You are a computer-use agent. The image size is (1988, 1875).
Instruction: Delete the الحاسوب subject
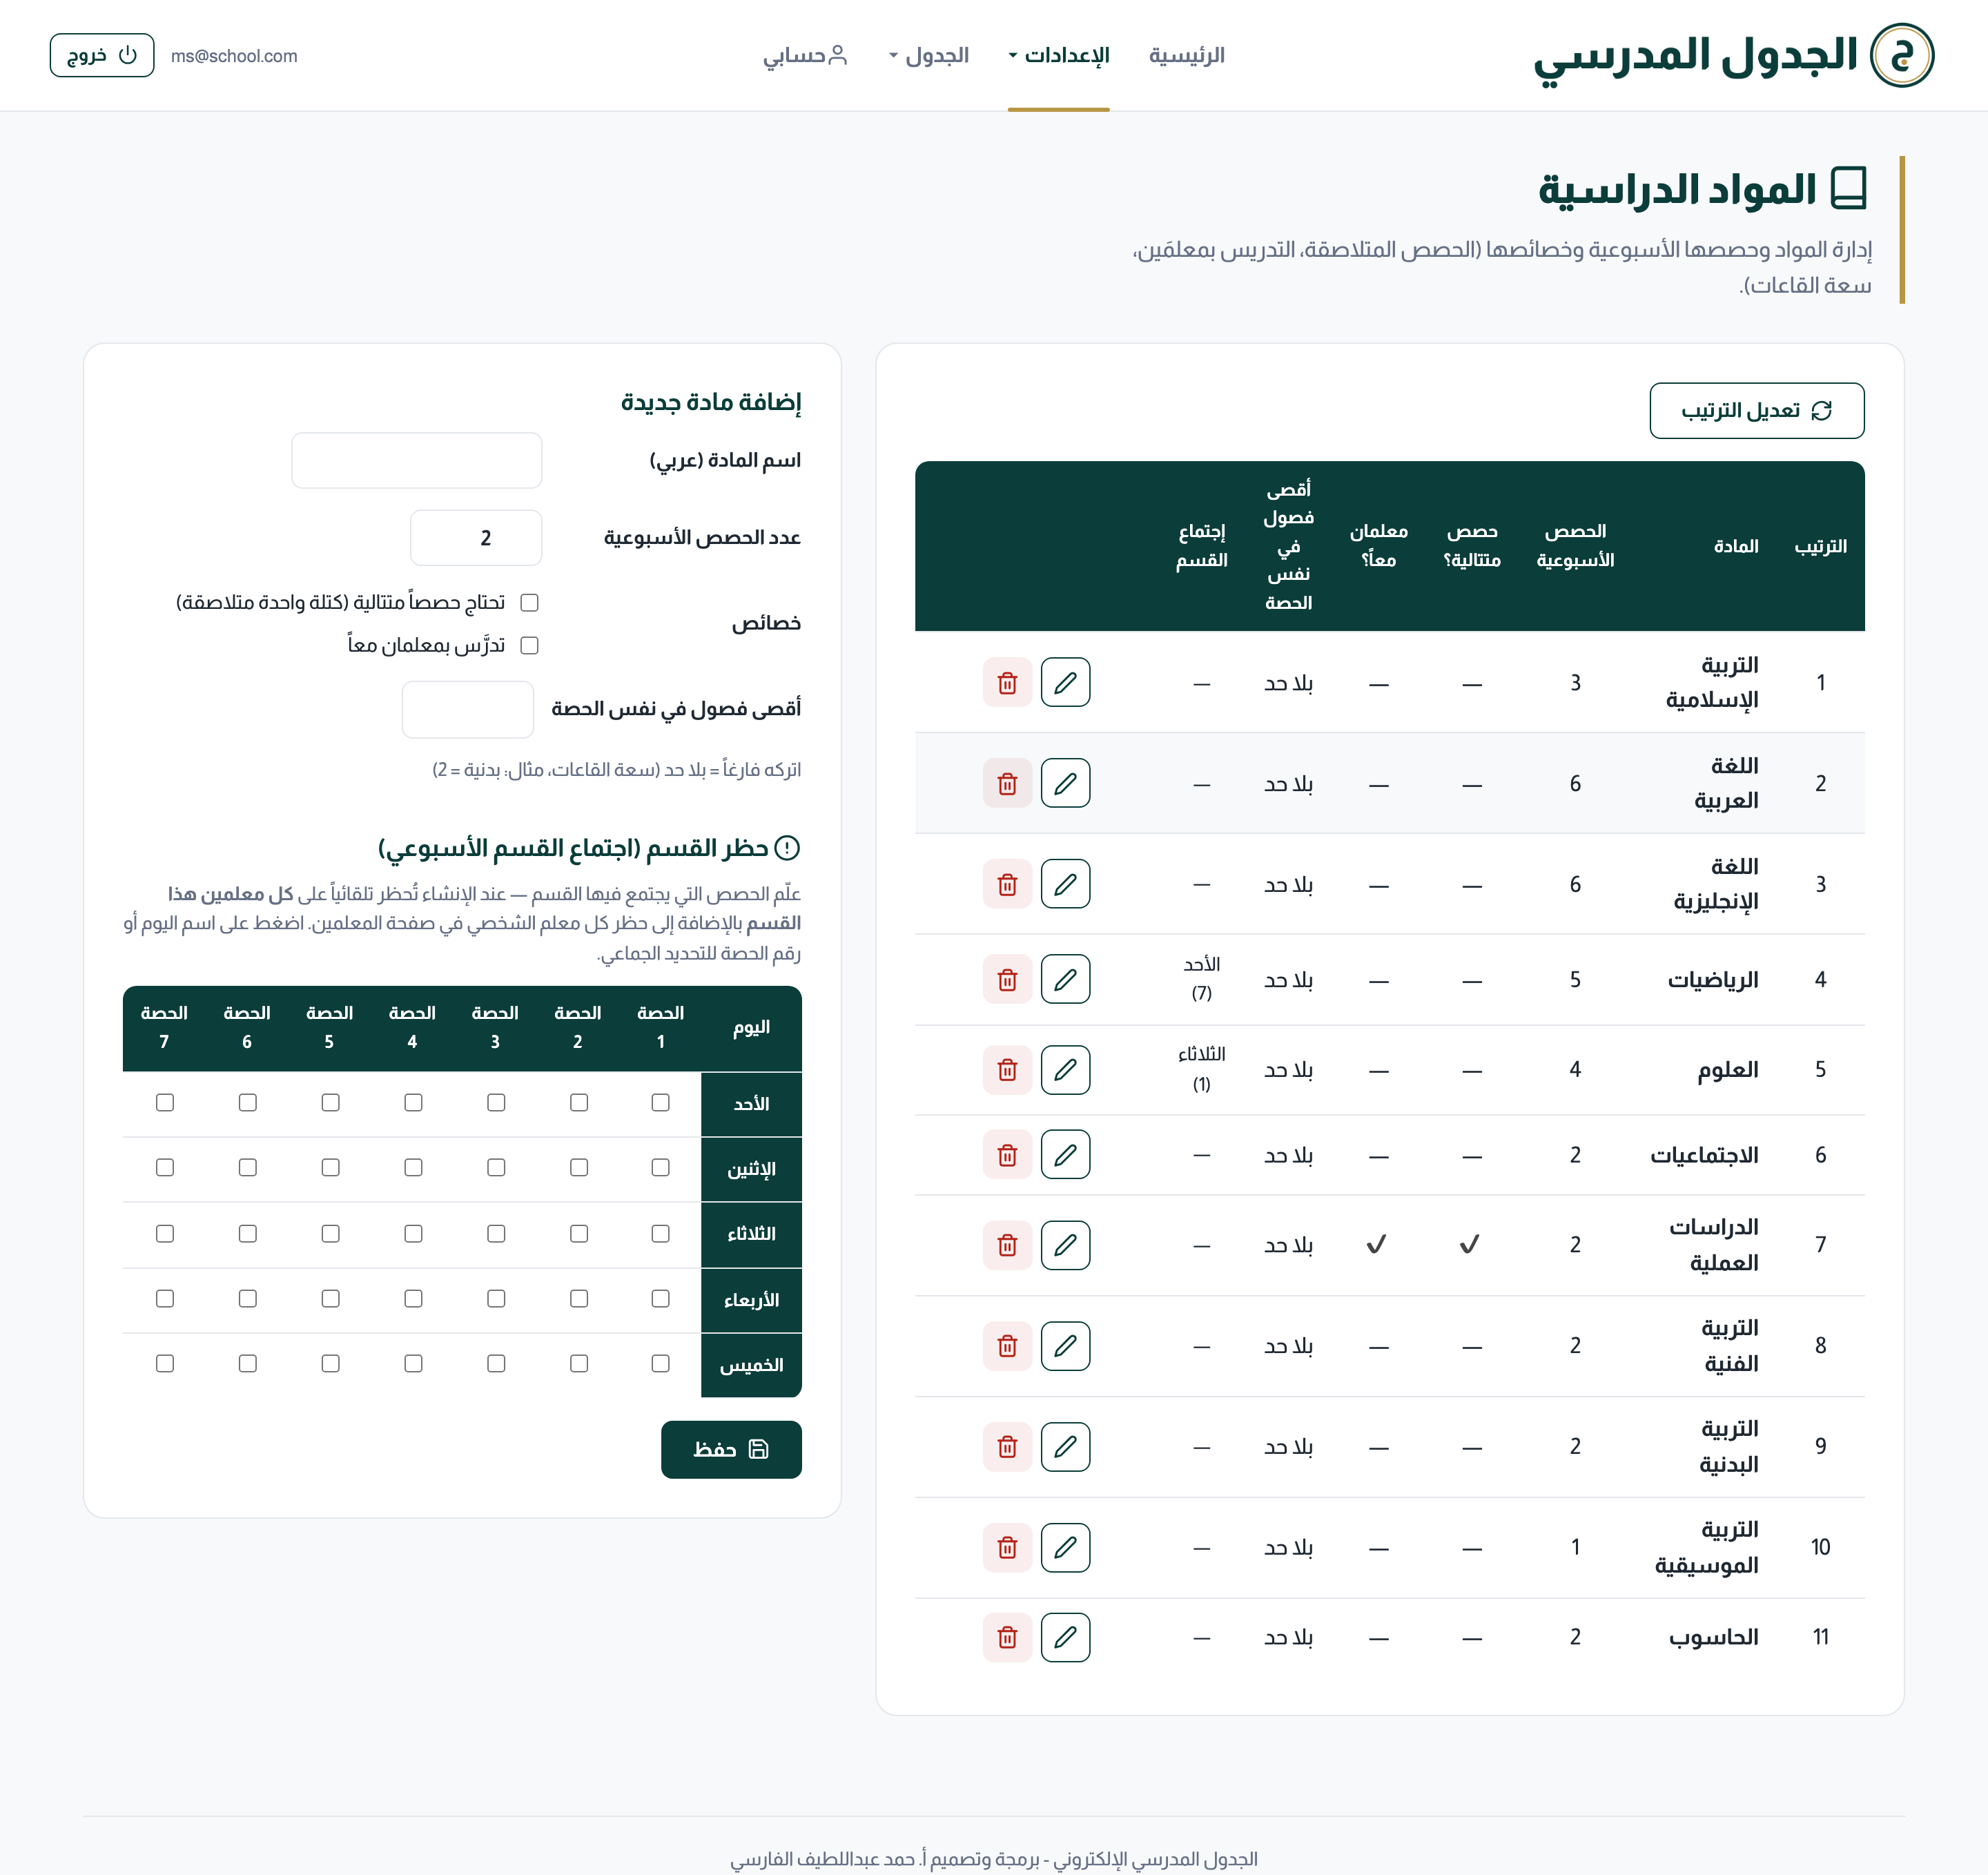pyautogui.click(x=1007, y=1637)
